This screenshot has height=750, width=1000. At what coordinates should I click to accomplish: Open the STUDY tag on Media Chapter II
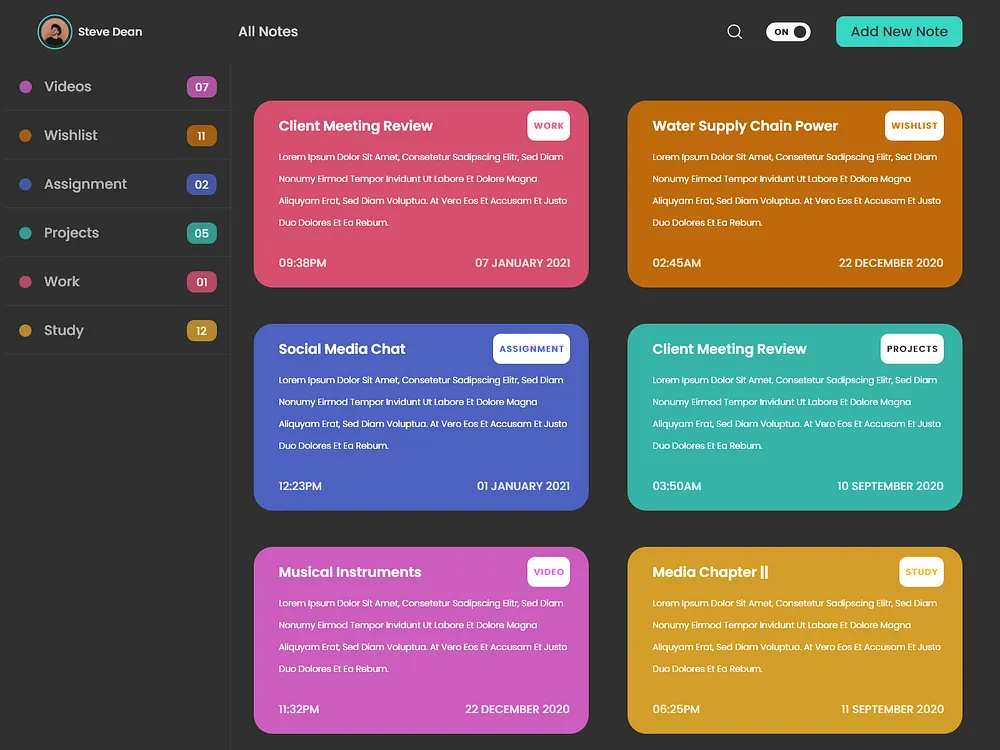pos(921,572)
